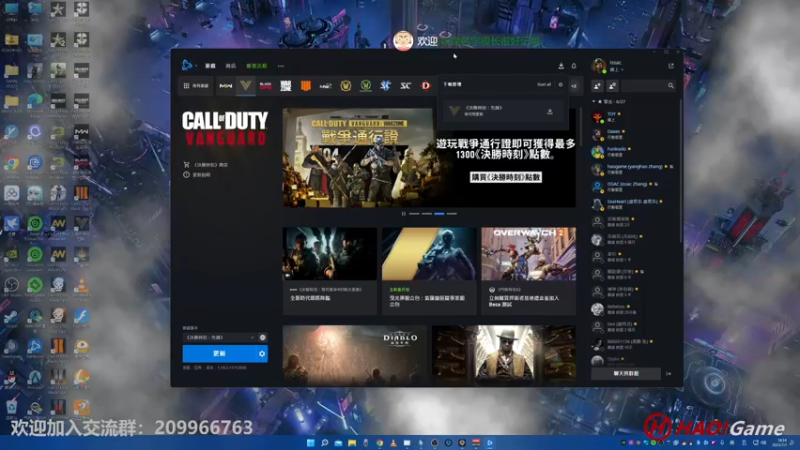Select the blue StarCraft II icon

click(x=385, y=86)
